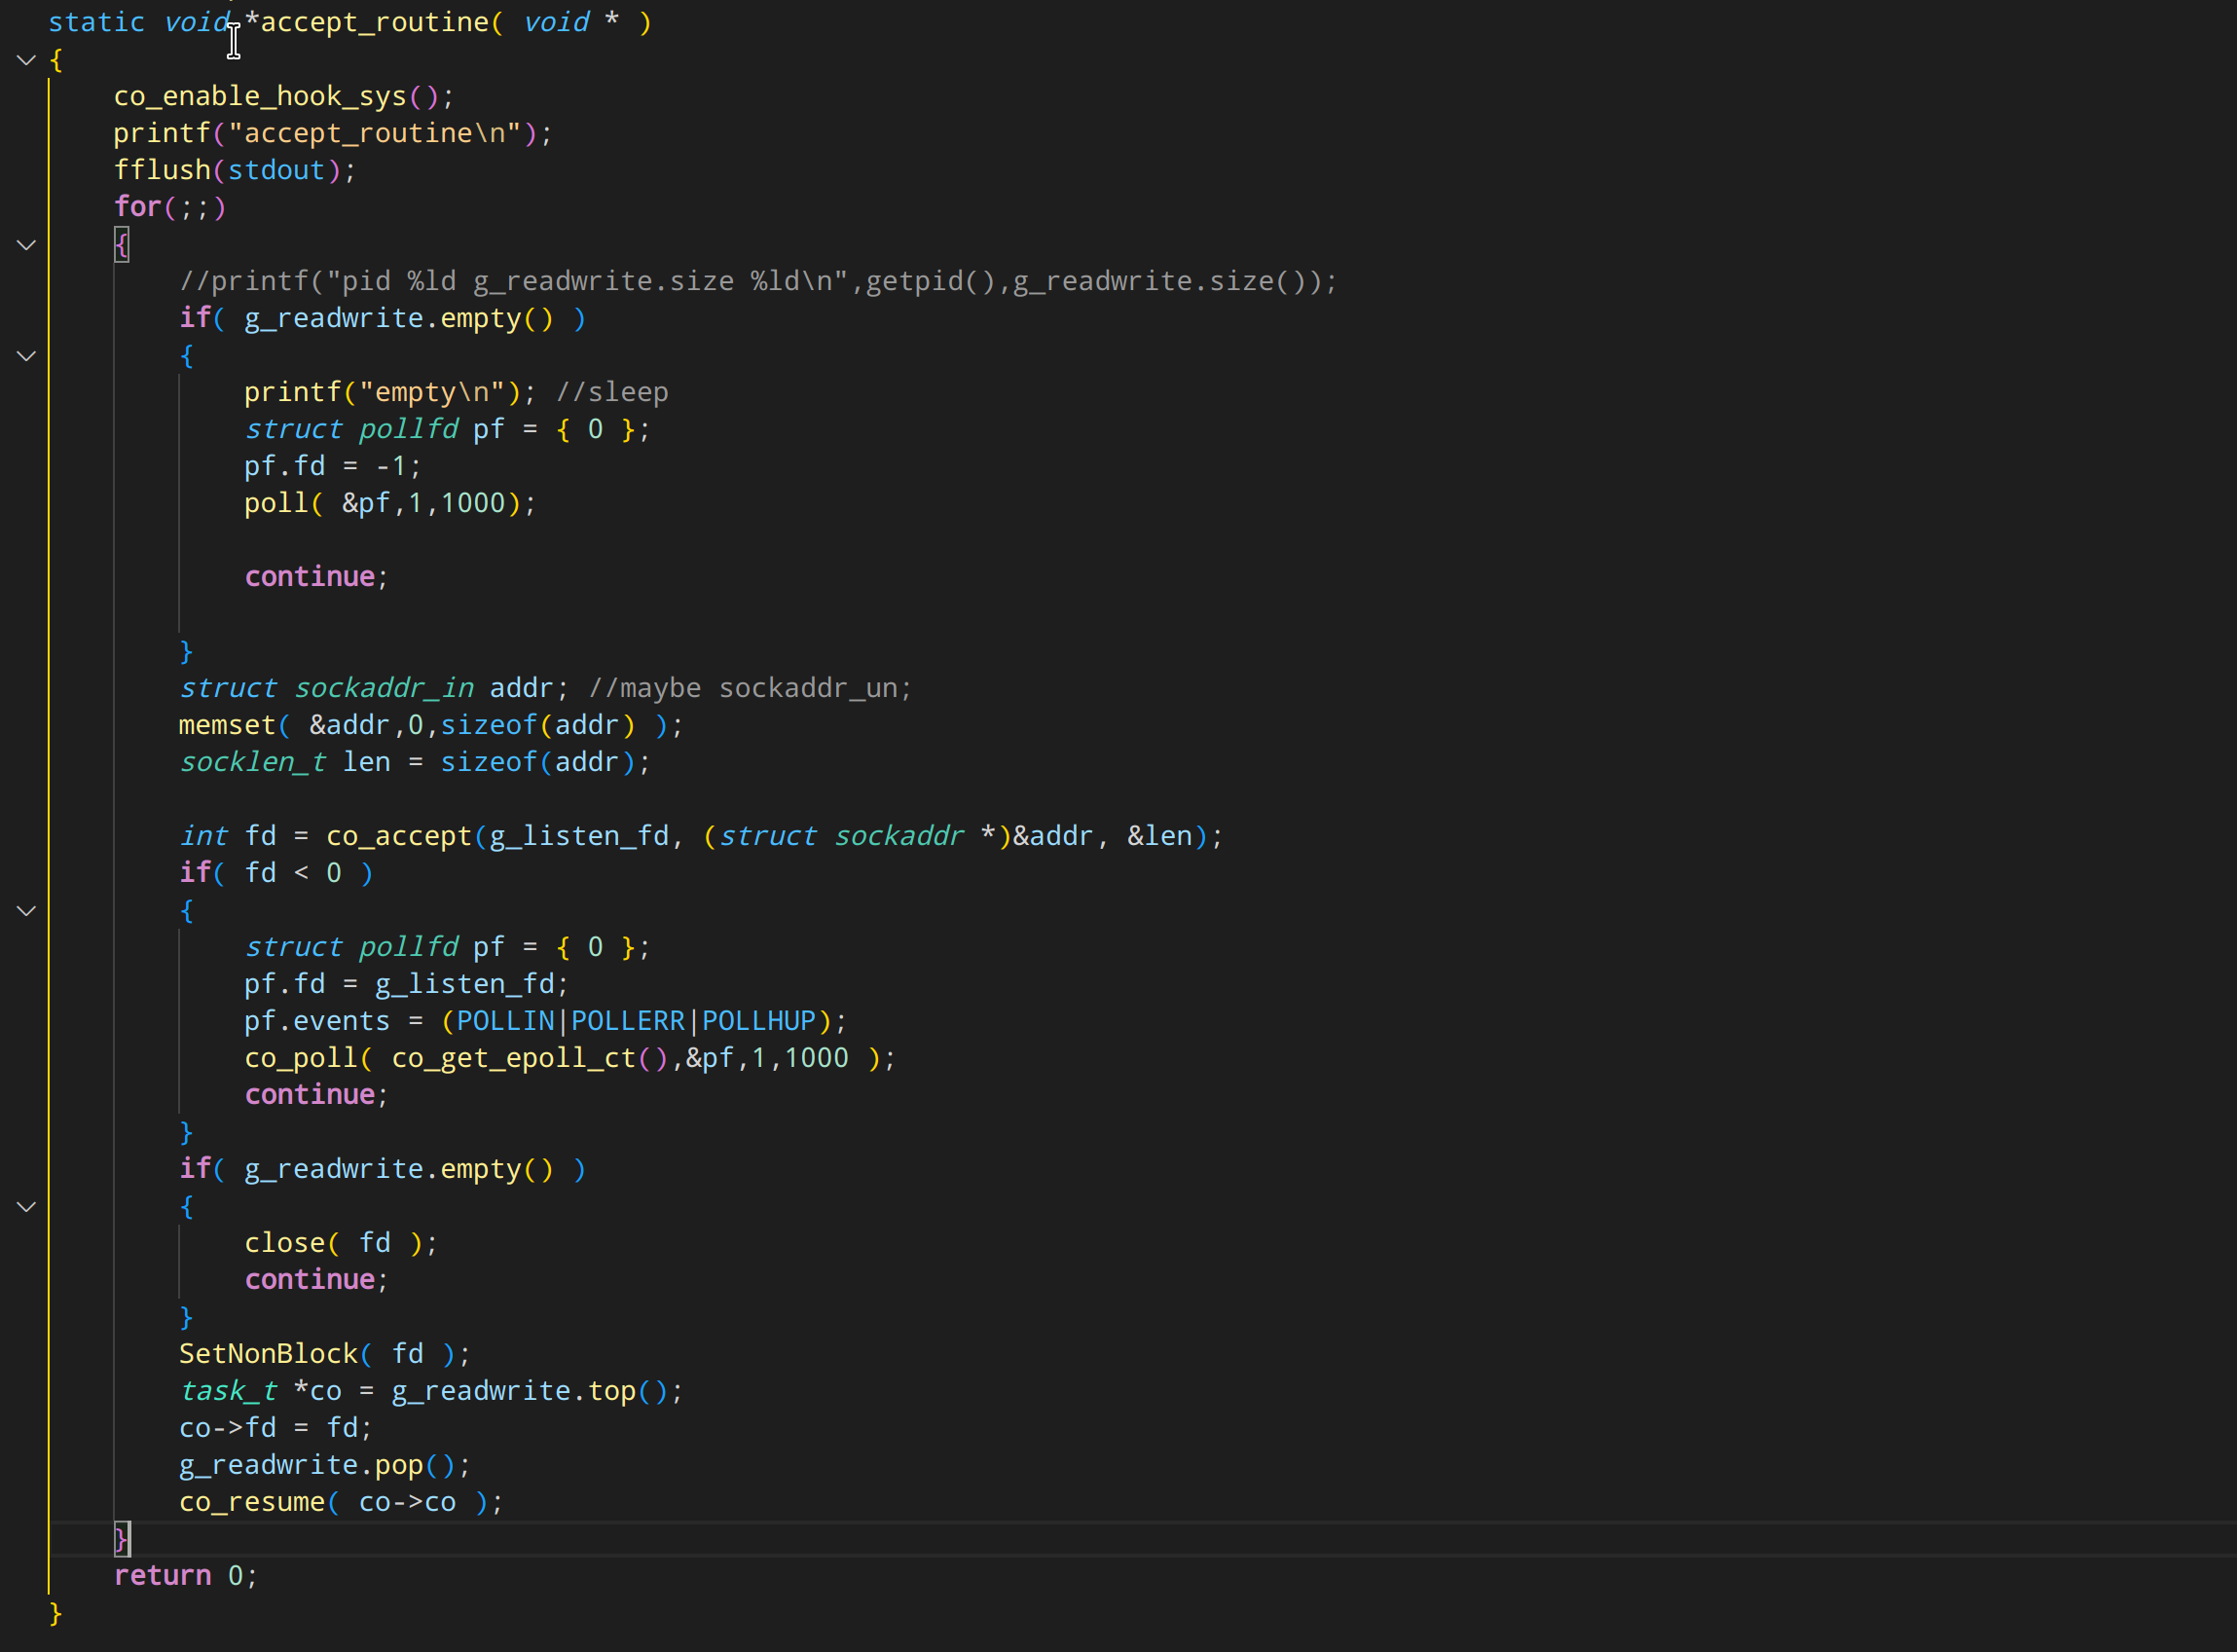The width and height of the screenshot is (2237, 1652).
Task: Collapse the first g_readwrite.empty if block
Action: 27,356
